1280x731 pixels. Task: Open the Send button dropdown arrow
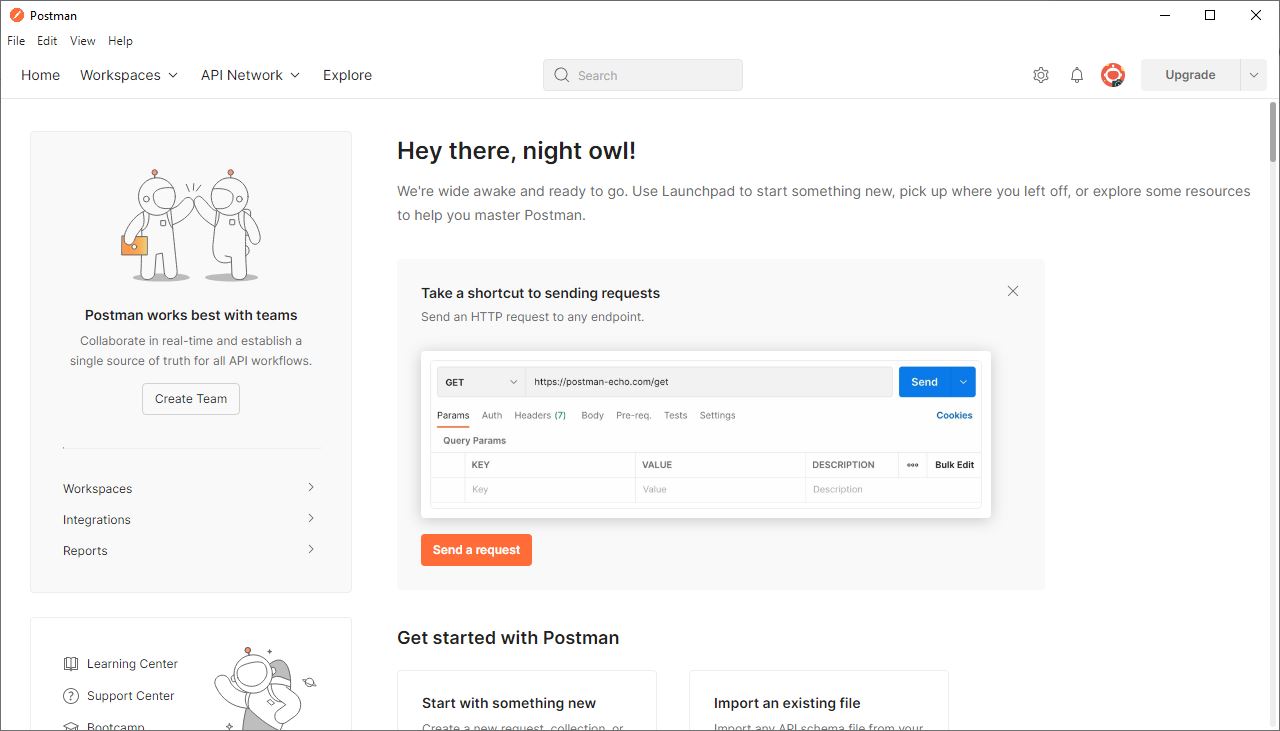pos(963,382)
